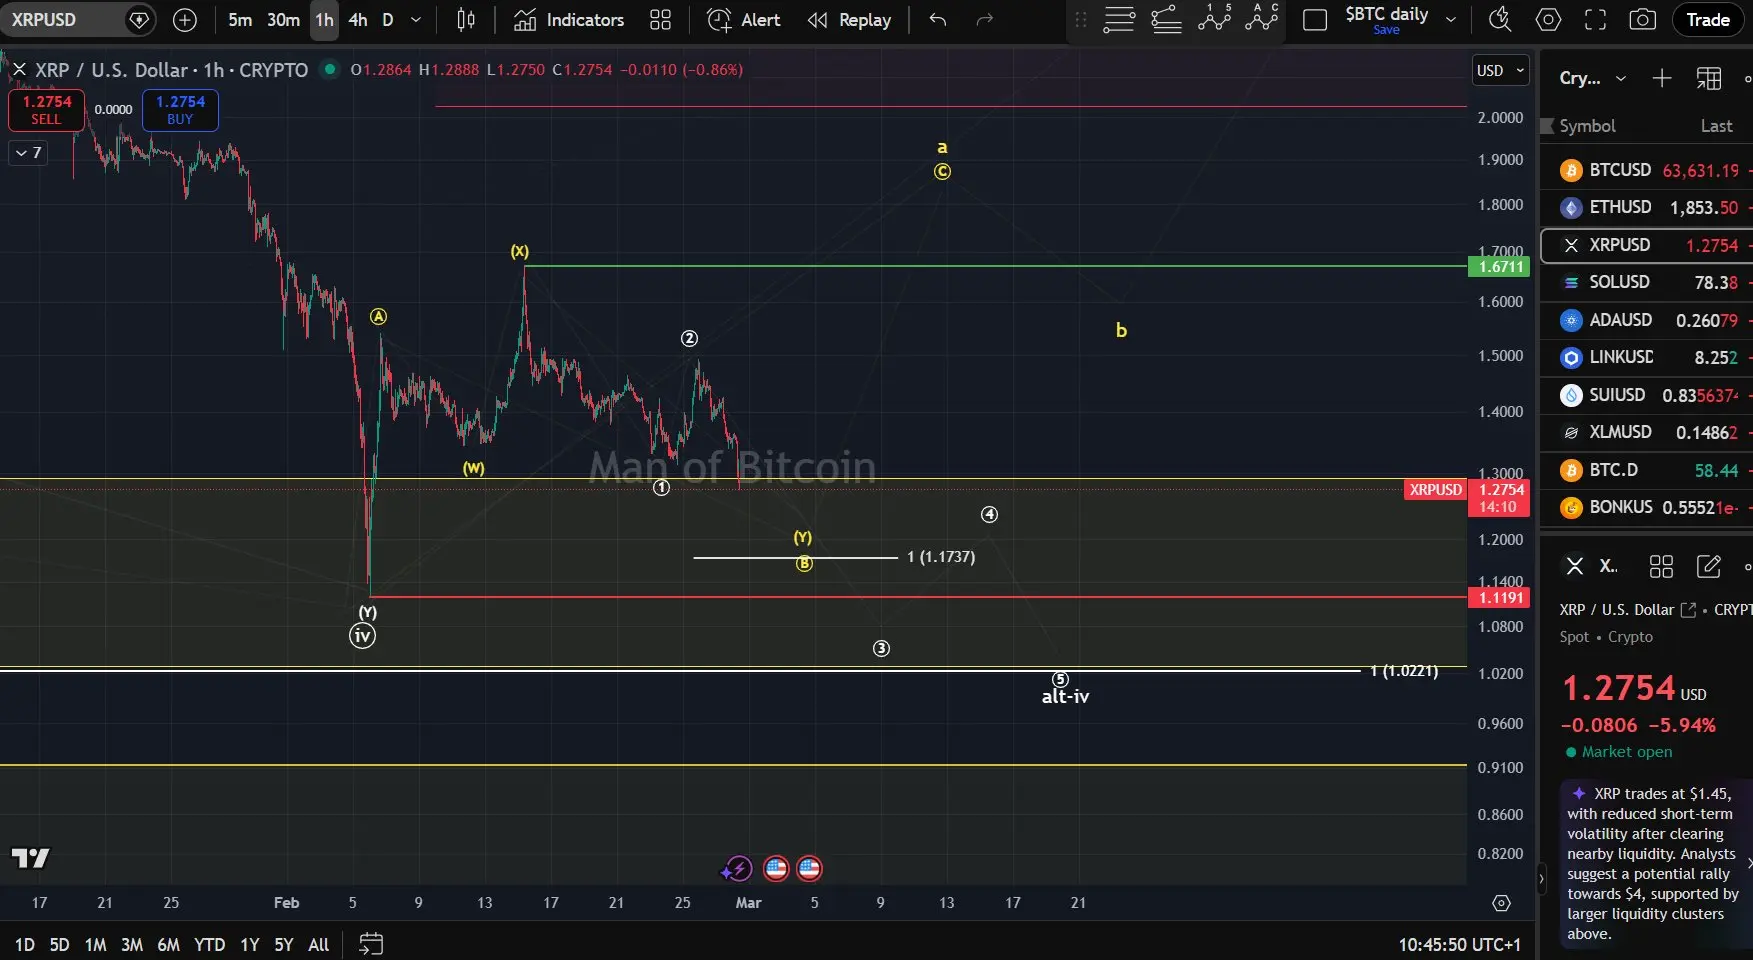Select the 1M date range
The height and width of the screenshot is (960, 1753).
[x=96, y=945]
